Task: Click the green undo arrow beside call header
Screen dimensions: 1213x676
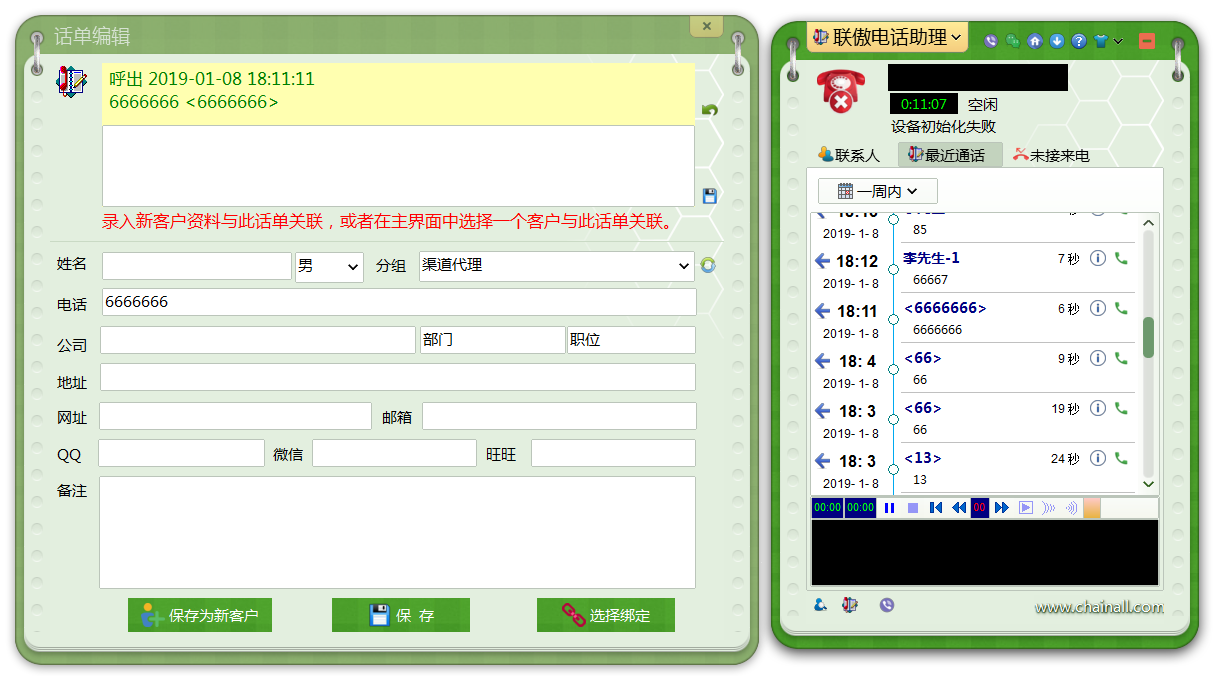Action: click(709, 110)
